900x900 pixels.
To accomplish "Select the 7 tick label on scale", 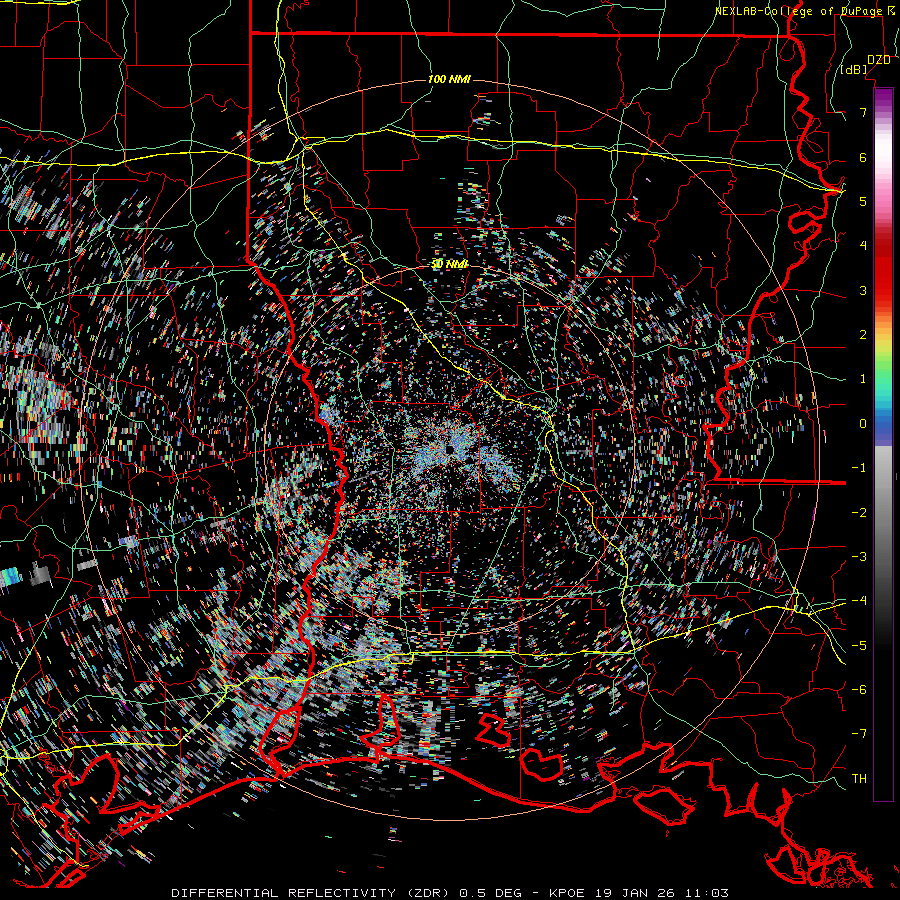I will (863, 112).
